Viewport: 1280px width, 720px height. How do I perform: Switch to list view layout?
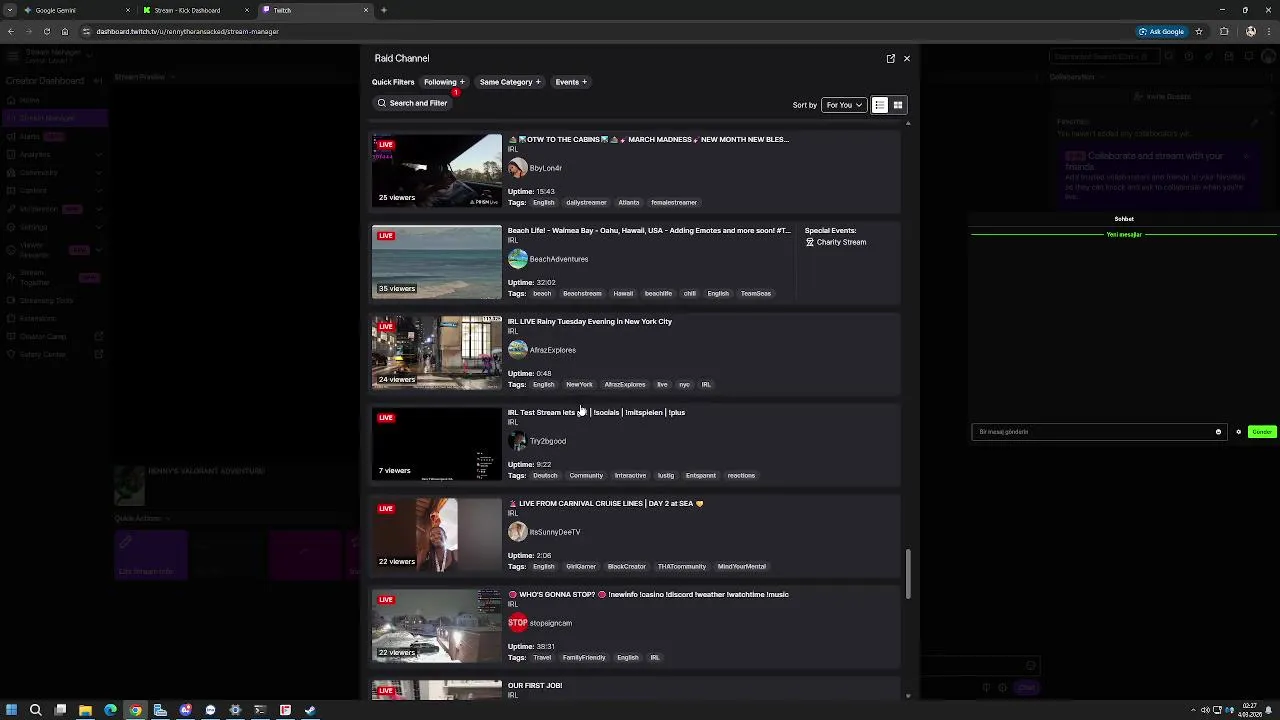pyautogui.click(x=880, y=105)
